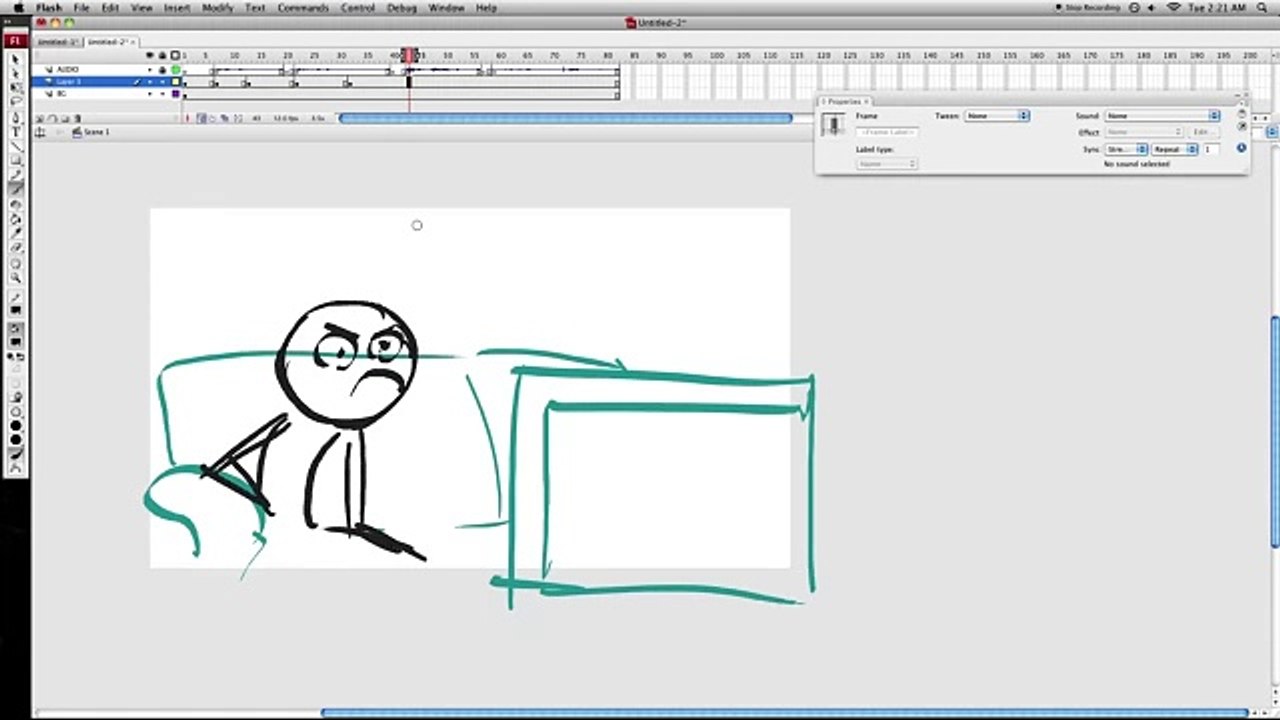This screenshot has width=1280, height=720.
Task: Switch to the first Untitled document tab
Action: (x=56, y=42)
